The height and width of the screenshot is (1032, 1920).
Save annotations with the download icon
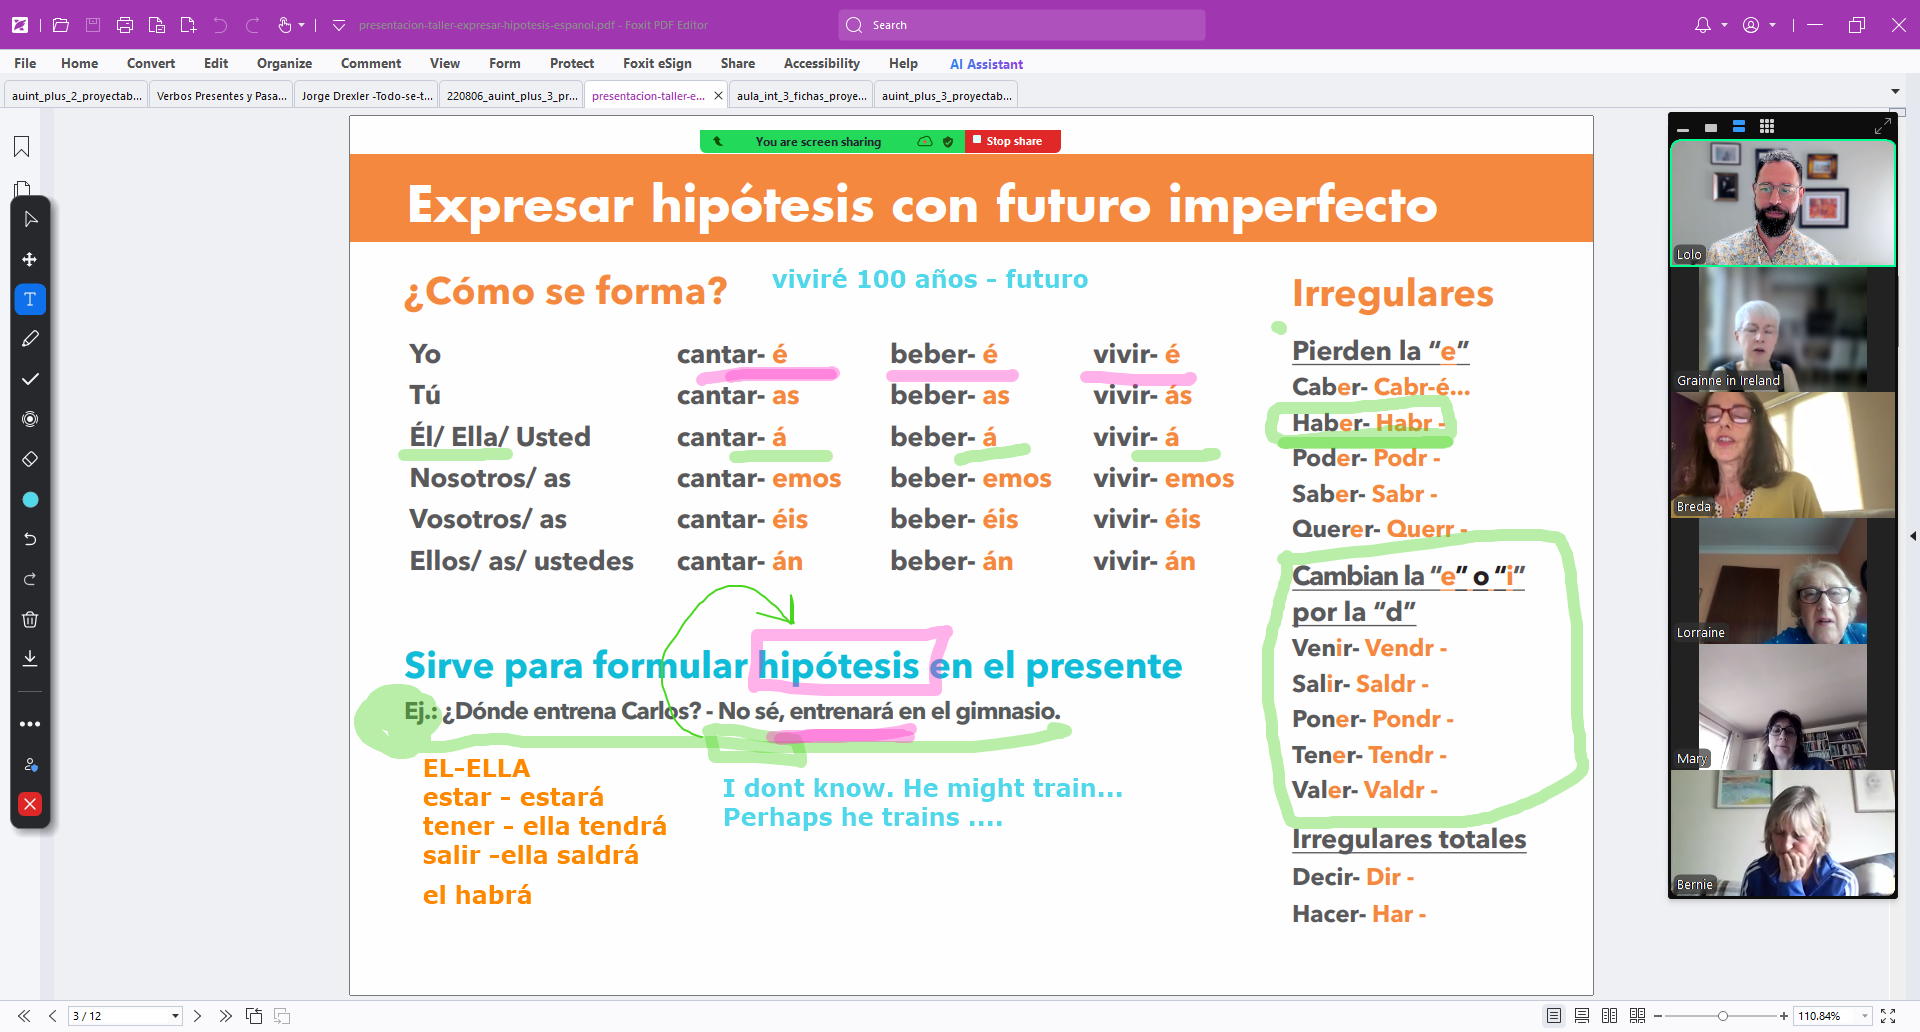30,658
